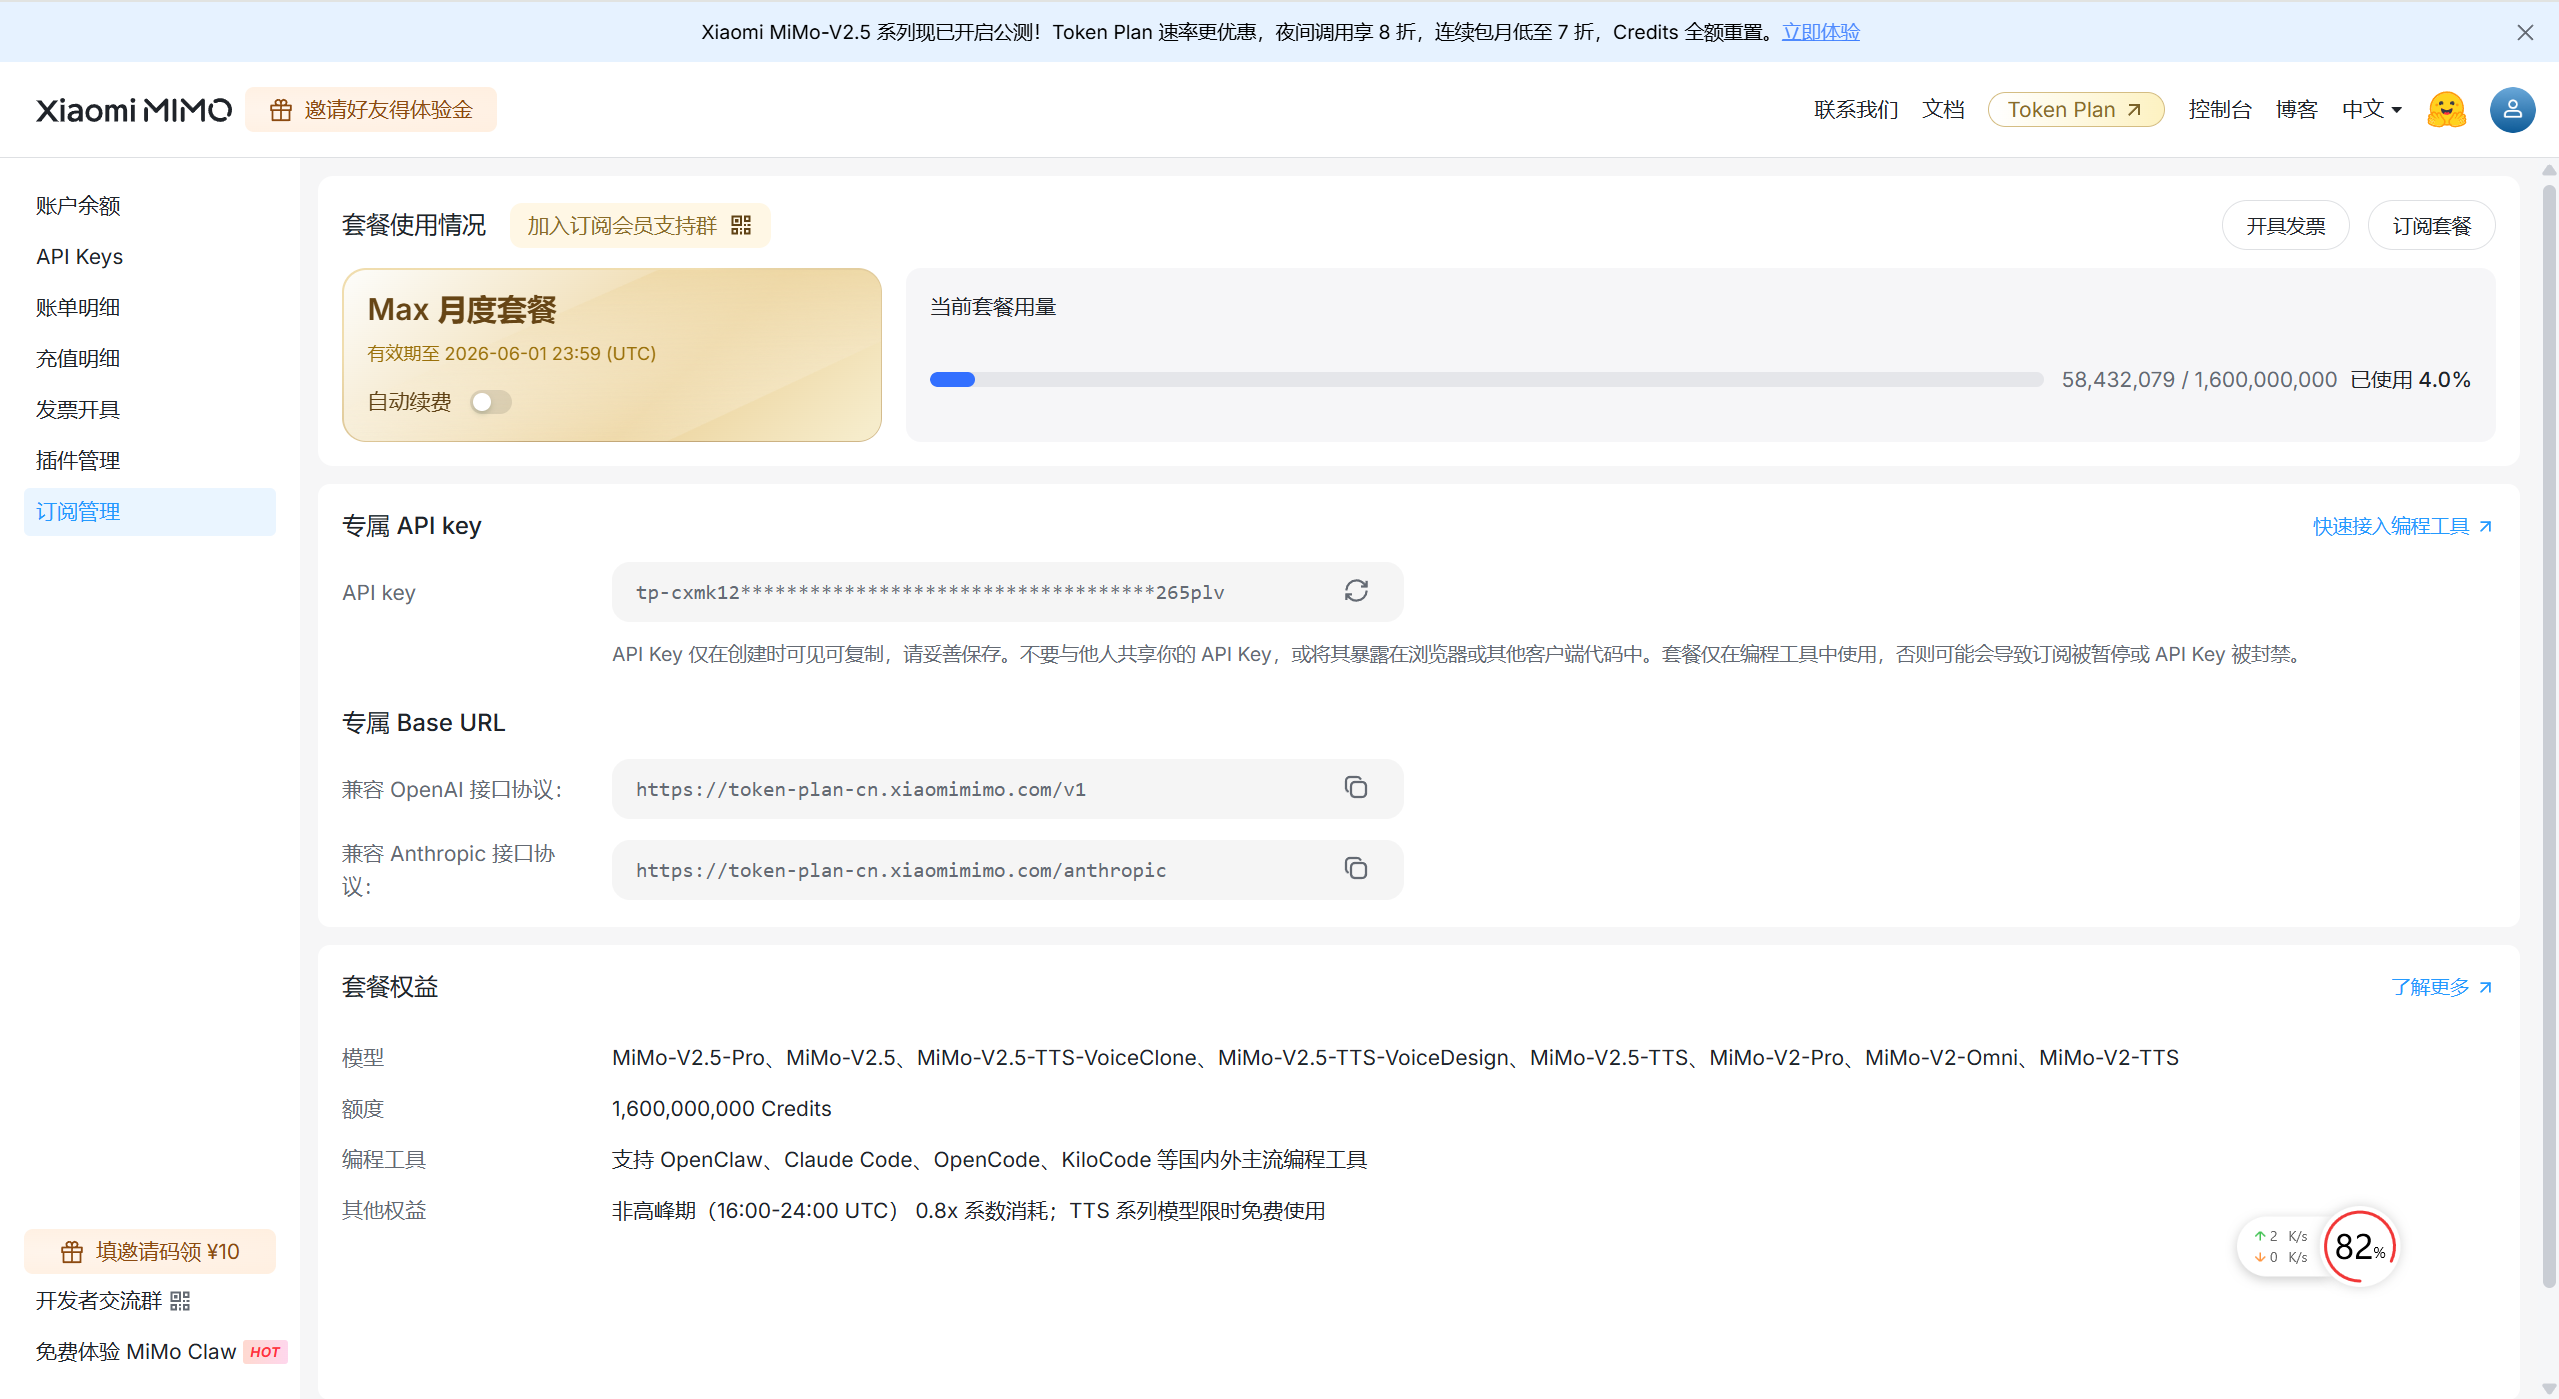2559x1399 pixels.
Task: Click the 有效期至 2026-06-01 23:59 (UTC) text
Action: point(512,354)
